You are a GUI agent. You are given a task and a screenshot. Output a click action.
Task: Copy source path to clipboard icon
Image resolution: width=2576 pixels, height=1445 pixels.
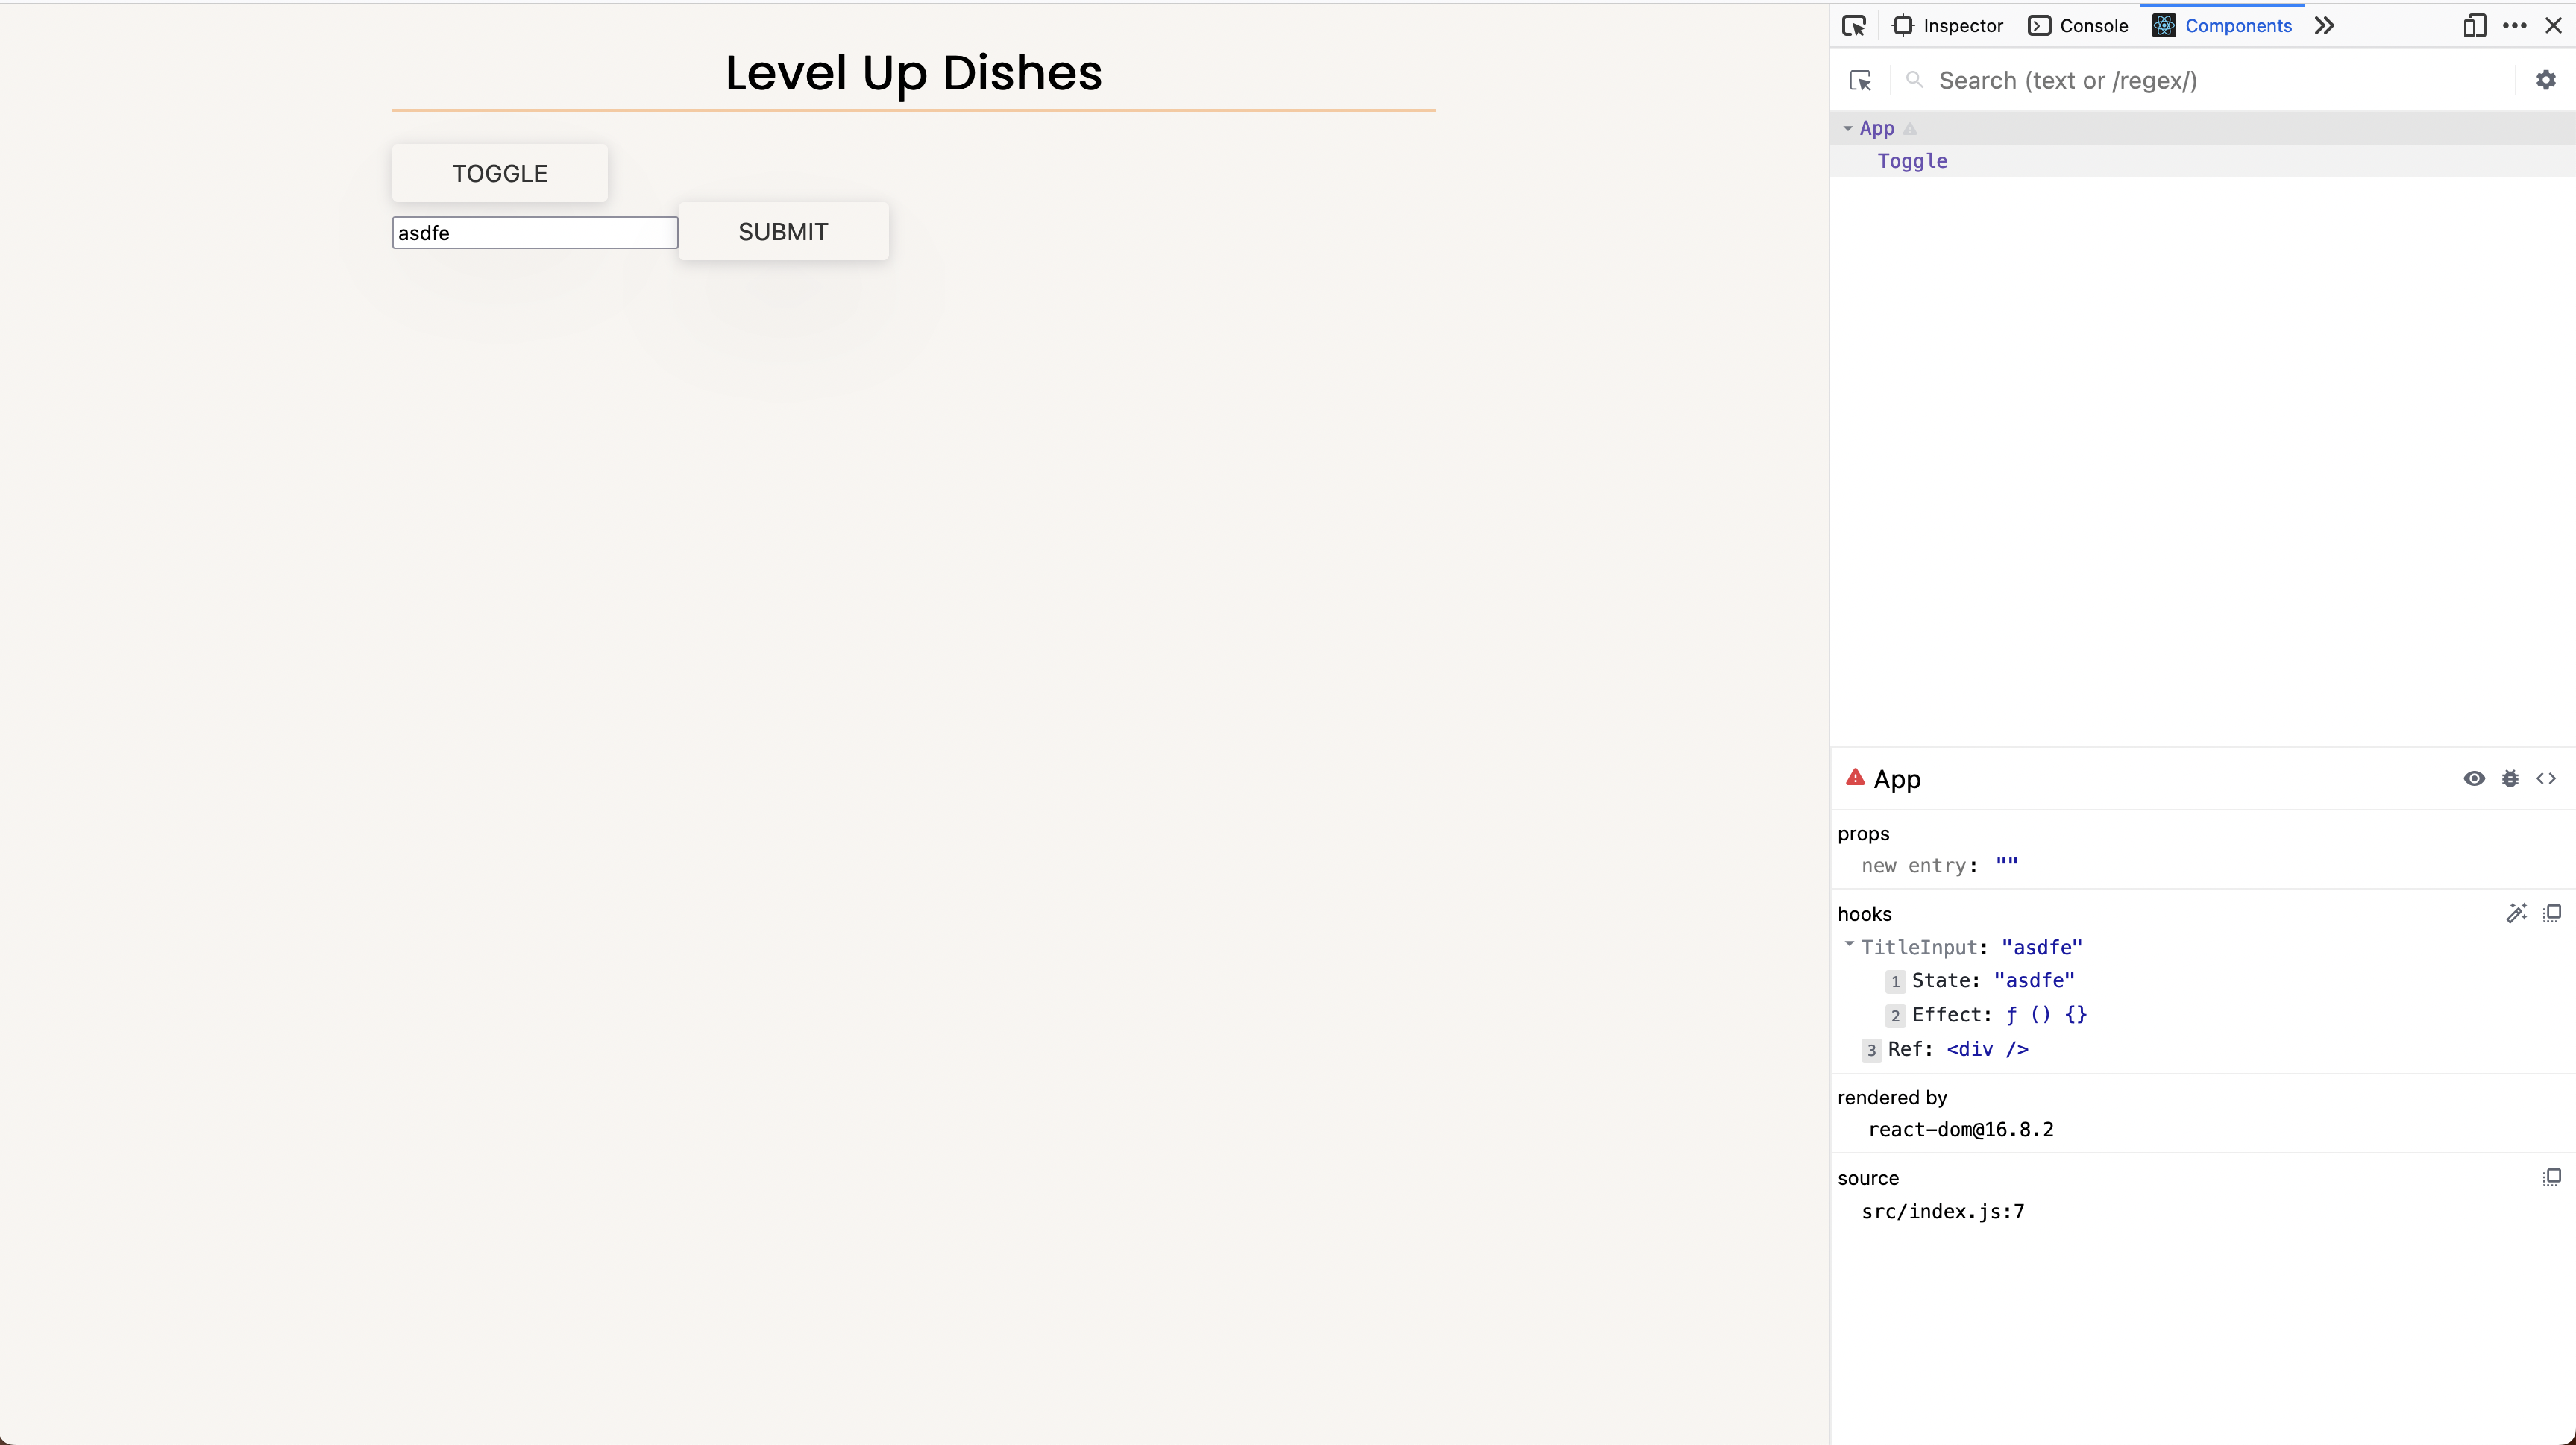pyautogui.click(x=2552, y=1177)
